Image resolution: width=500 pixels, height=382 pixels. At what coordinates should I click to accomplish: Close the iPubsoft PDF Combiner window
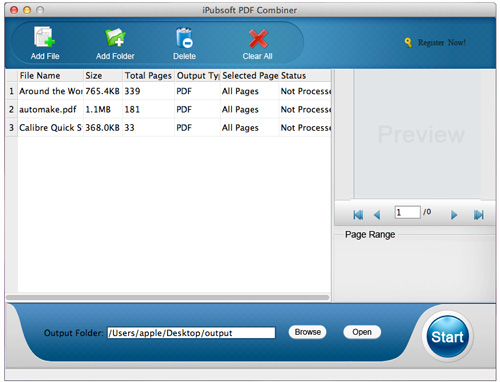point(14,10)
